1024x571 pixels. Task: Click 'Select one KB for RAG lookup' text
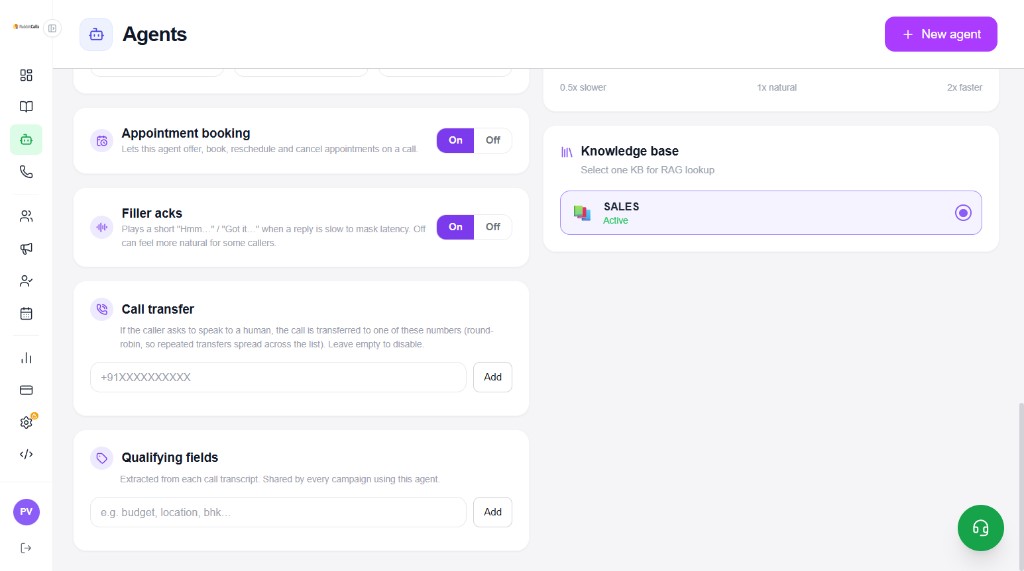point(647,170)
